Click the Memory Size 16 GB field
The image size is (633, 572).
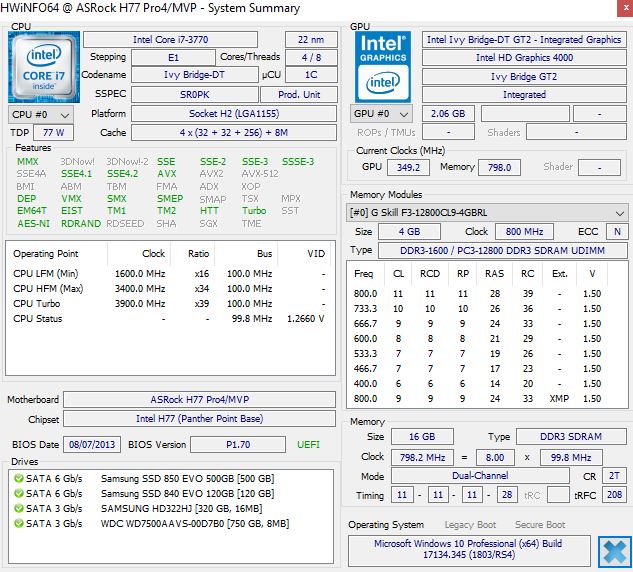[x=422, y=437]
